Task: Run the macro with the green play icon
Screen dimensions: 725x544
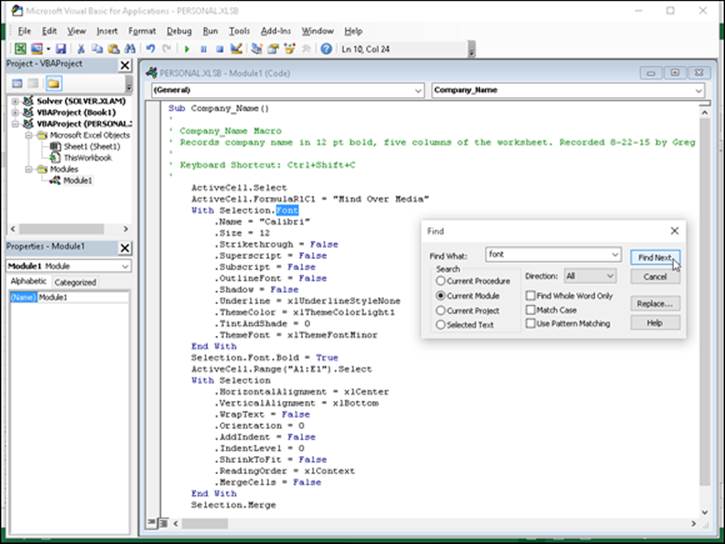Action: 187,49
